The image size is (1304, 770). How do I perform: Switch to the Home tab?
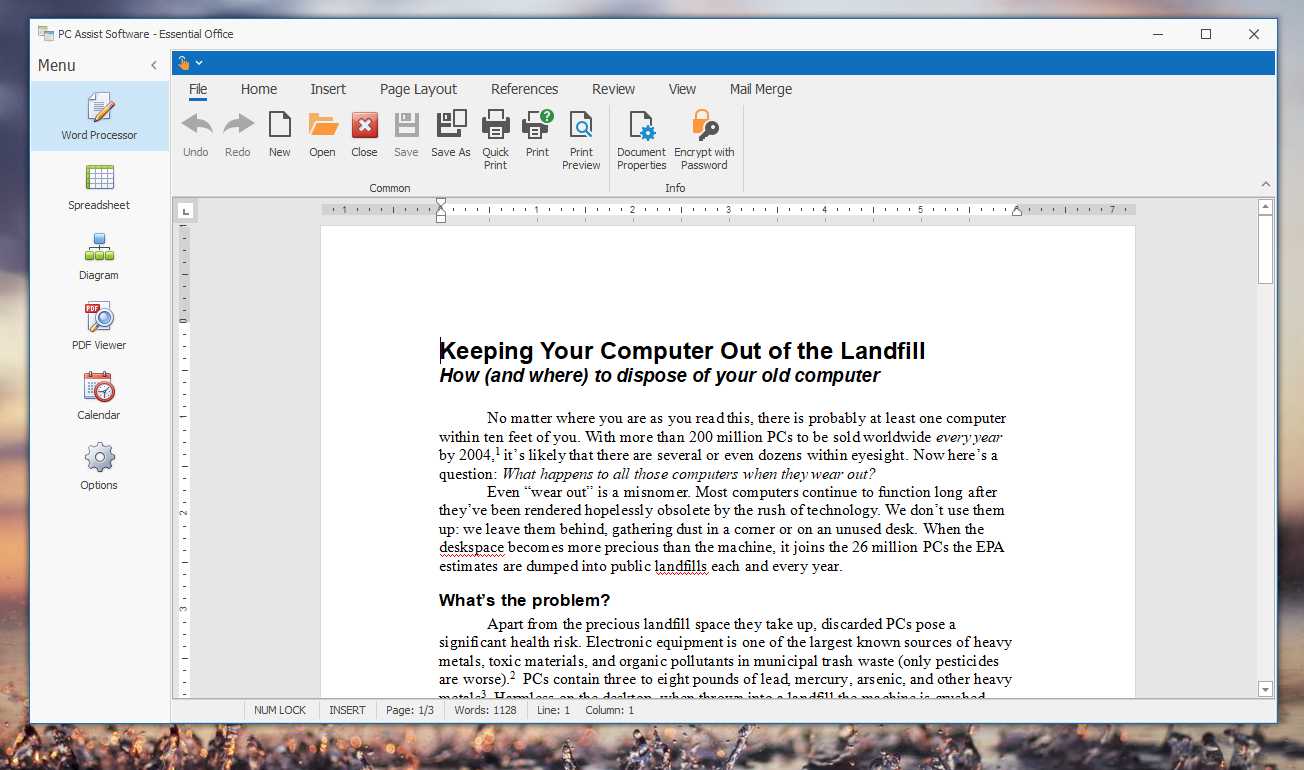259,89
